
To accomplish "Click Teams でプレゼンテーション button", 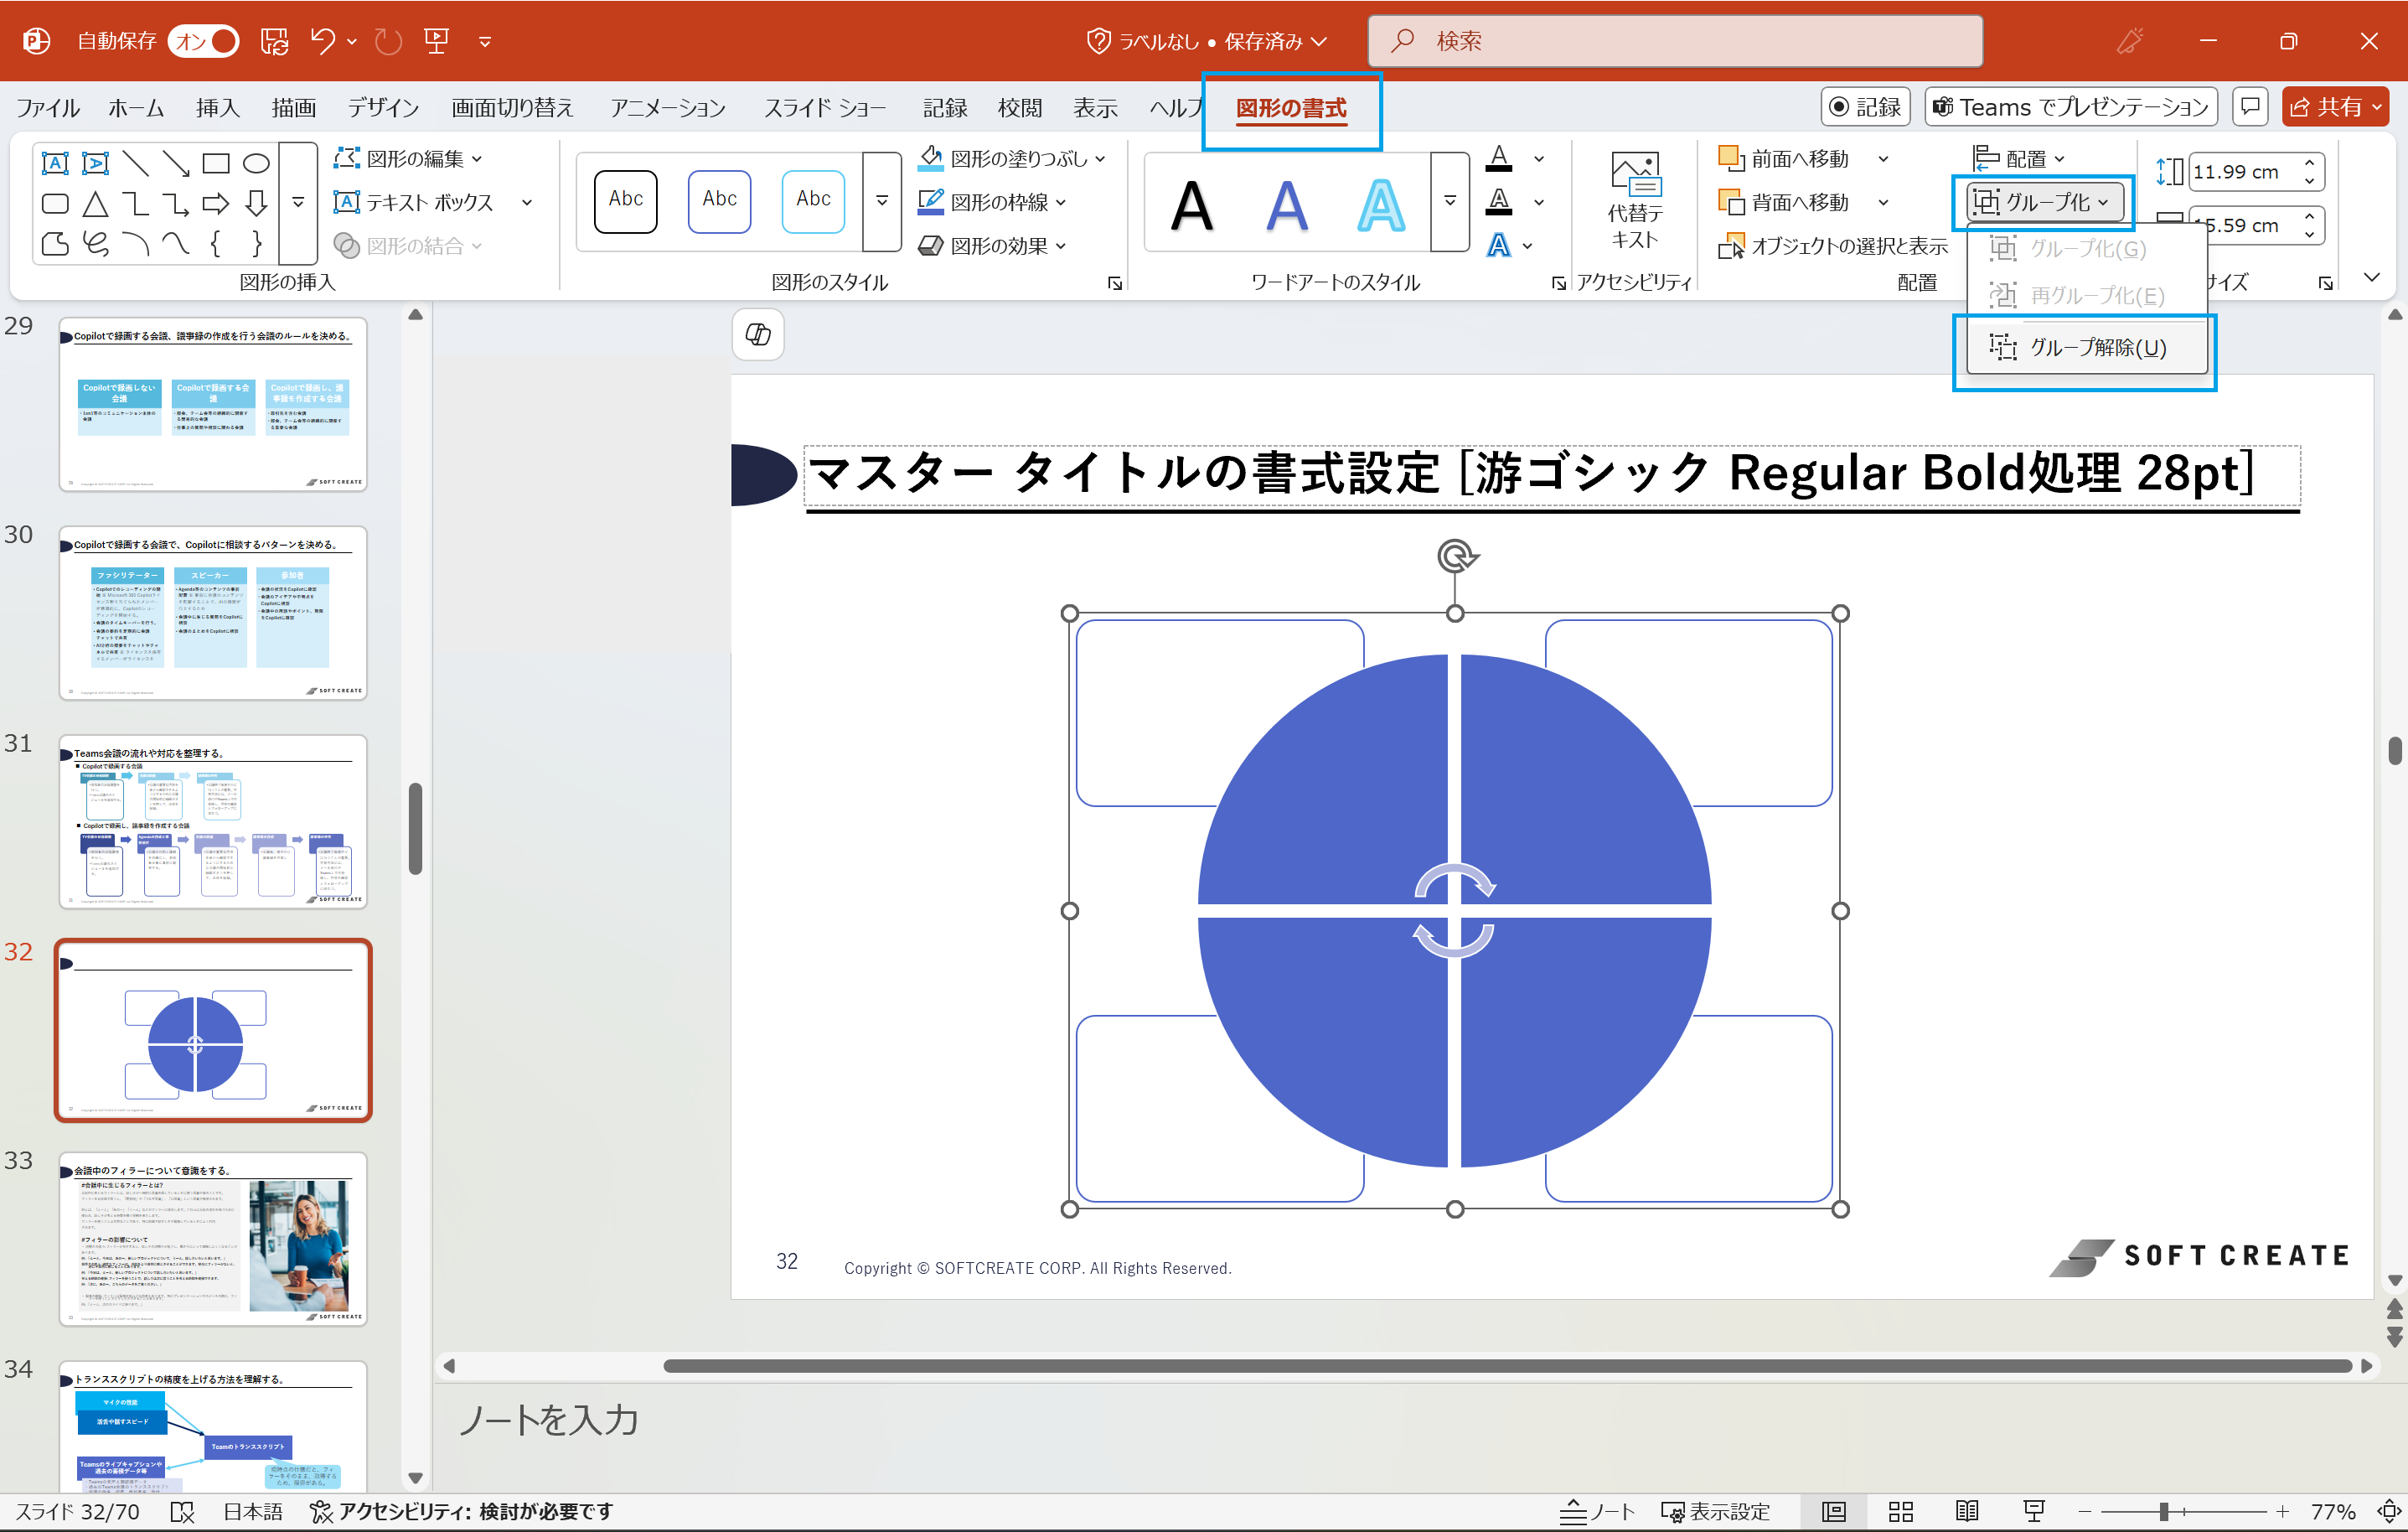I will (2070, 106).
